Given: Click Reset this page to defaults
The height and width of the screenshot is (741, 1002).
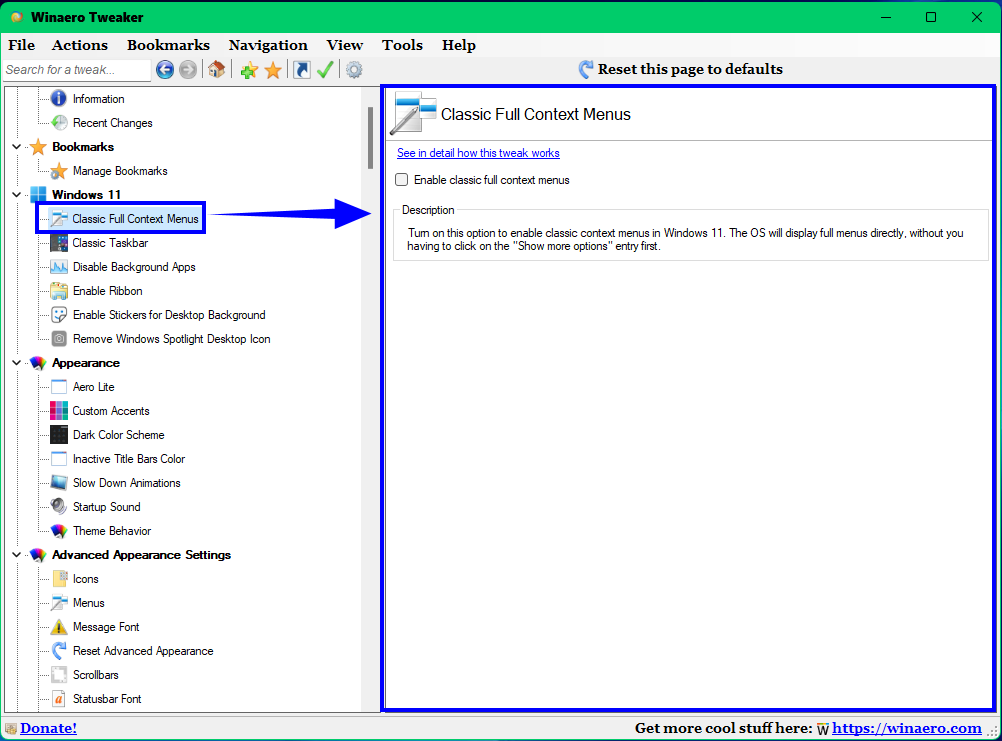Looking at the screenshot, I should pyautogui.click(x=681, y=69).
